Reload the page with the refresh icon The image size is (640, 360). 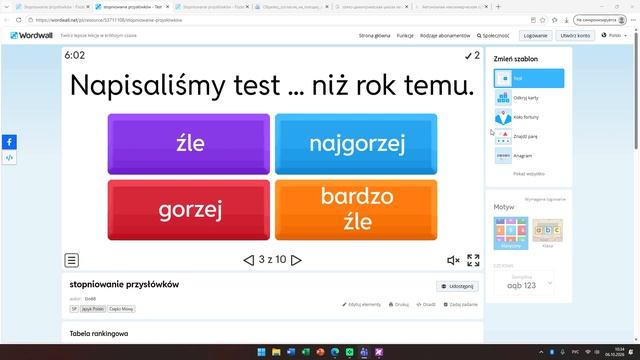pyautogui.click(x=18, y=20)
